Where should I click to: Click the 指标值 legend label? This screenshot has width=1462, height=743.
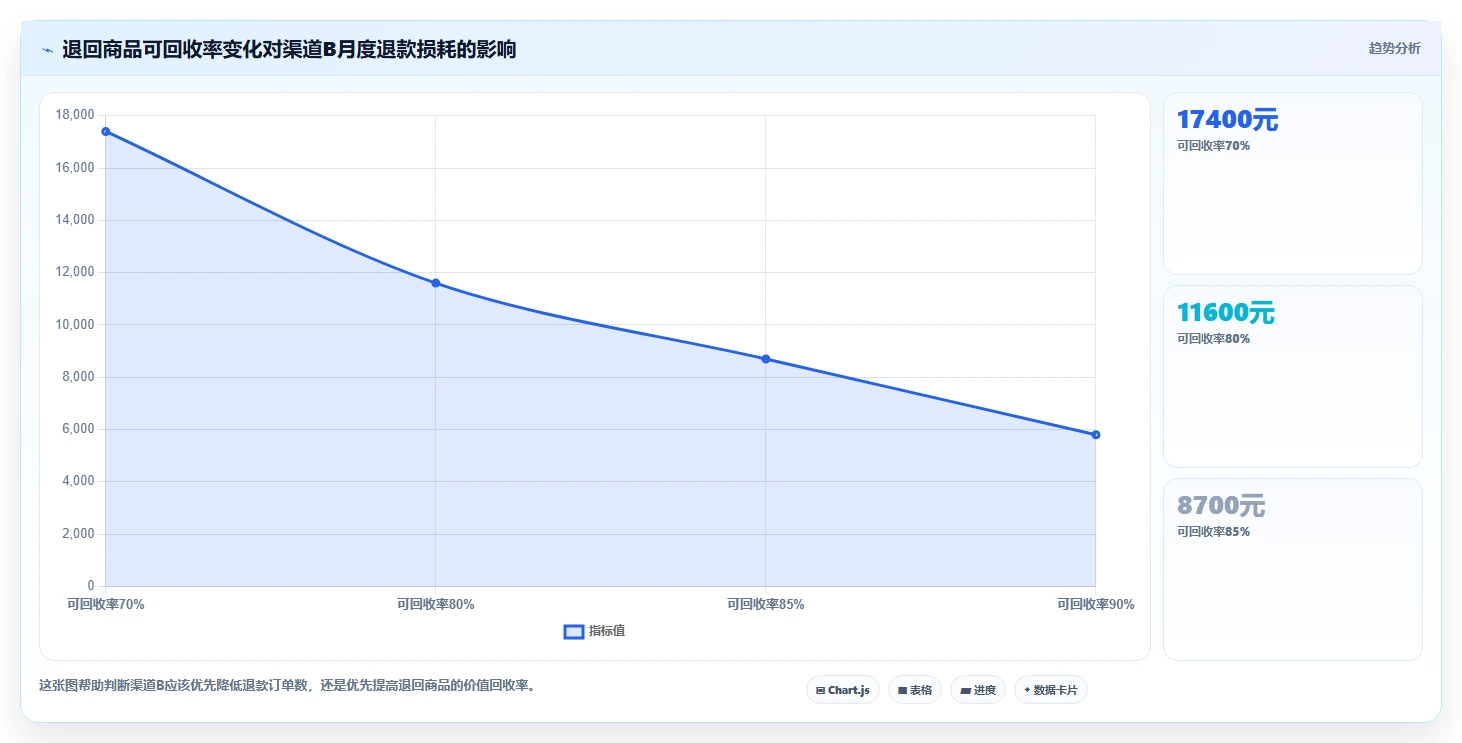[x=607, y=631]
